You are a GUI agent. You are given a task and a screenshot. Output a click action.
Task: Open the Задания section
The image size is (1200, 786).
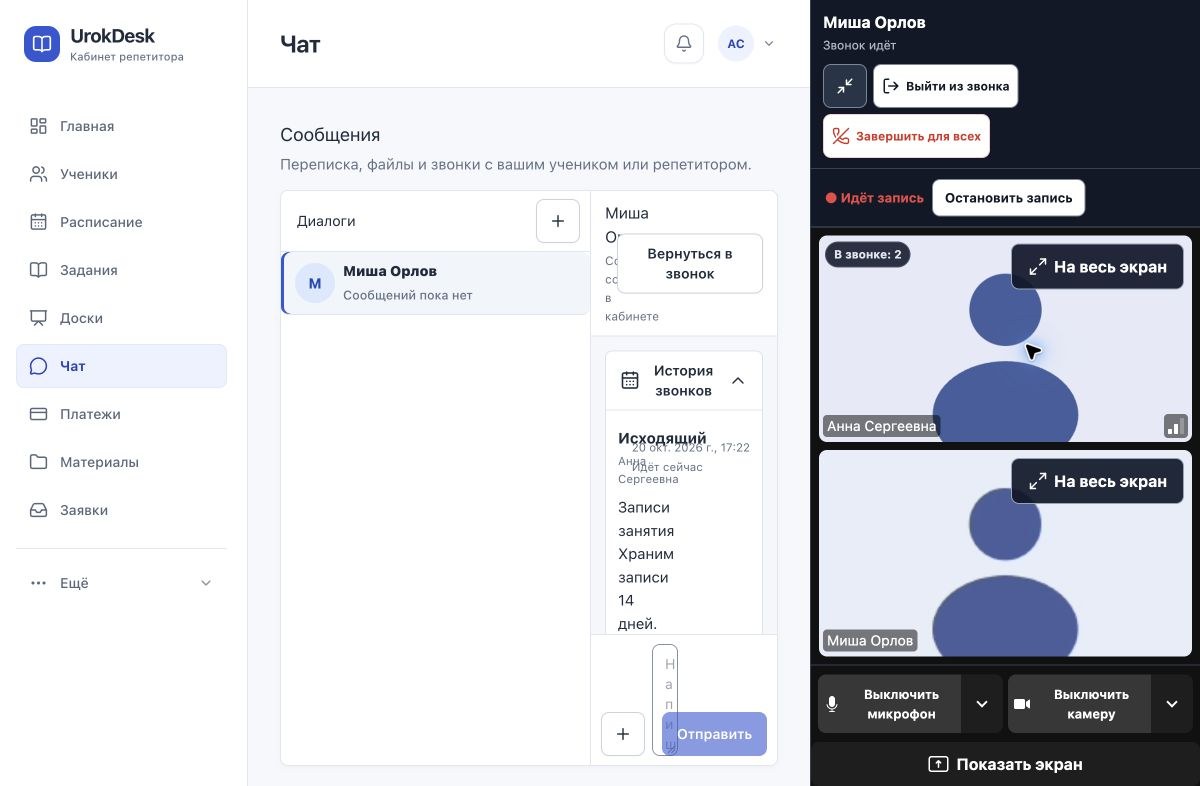click(x=122, y=270)
